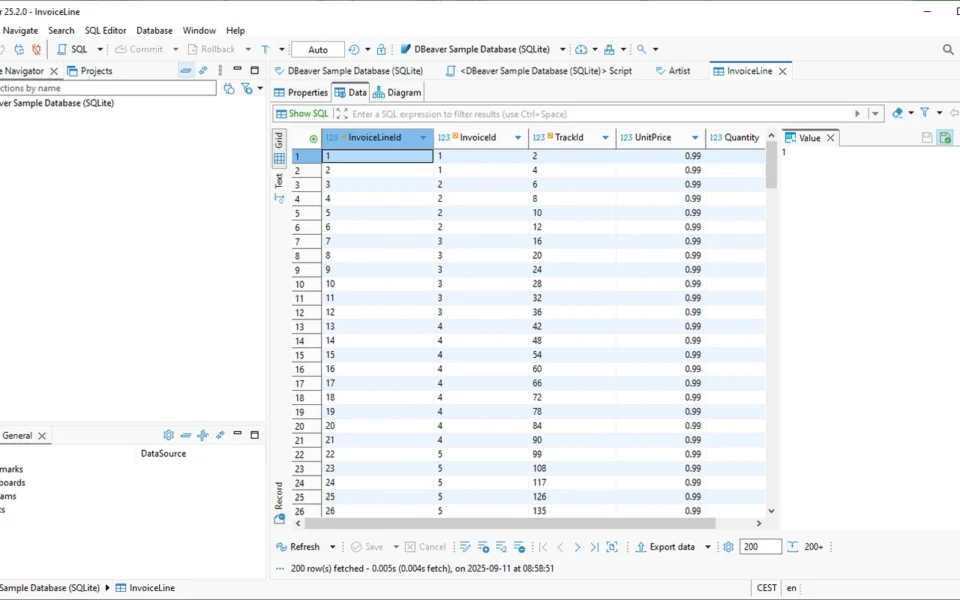
Task: Go to first row
Action: tap(543, 547)
